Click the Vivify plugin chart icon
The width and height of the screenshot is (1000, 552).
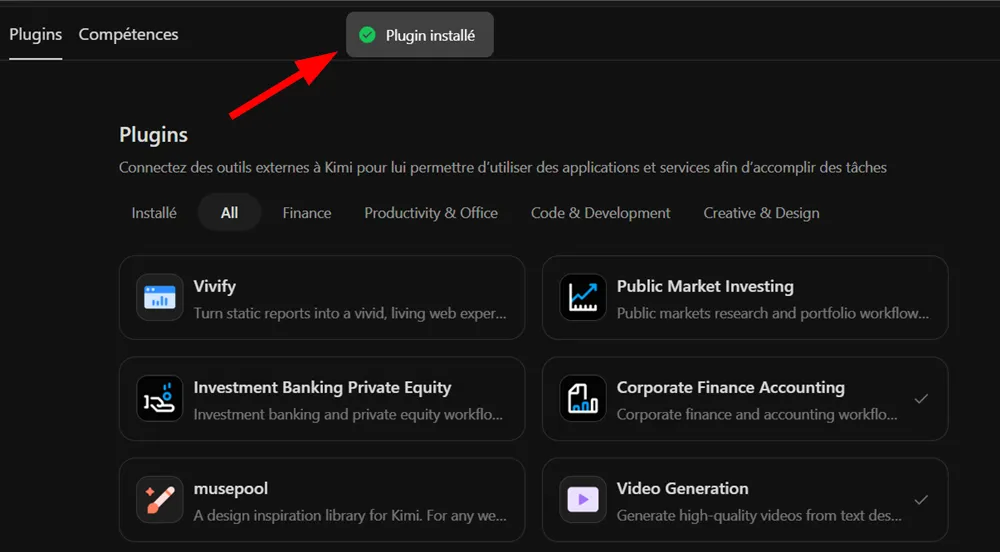pos(159,297)
